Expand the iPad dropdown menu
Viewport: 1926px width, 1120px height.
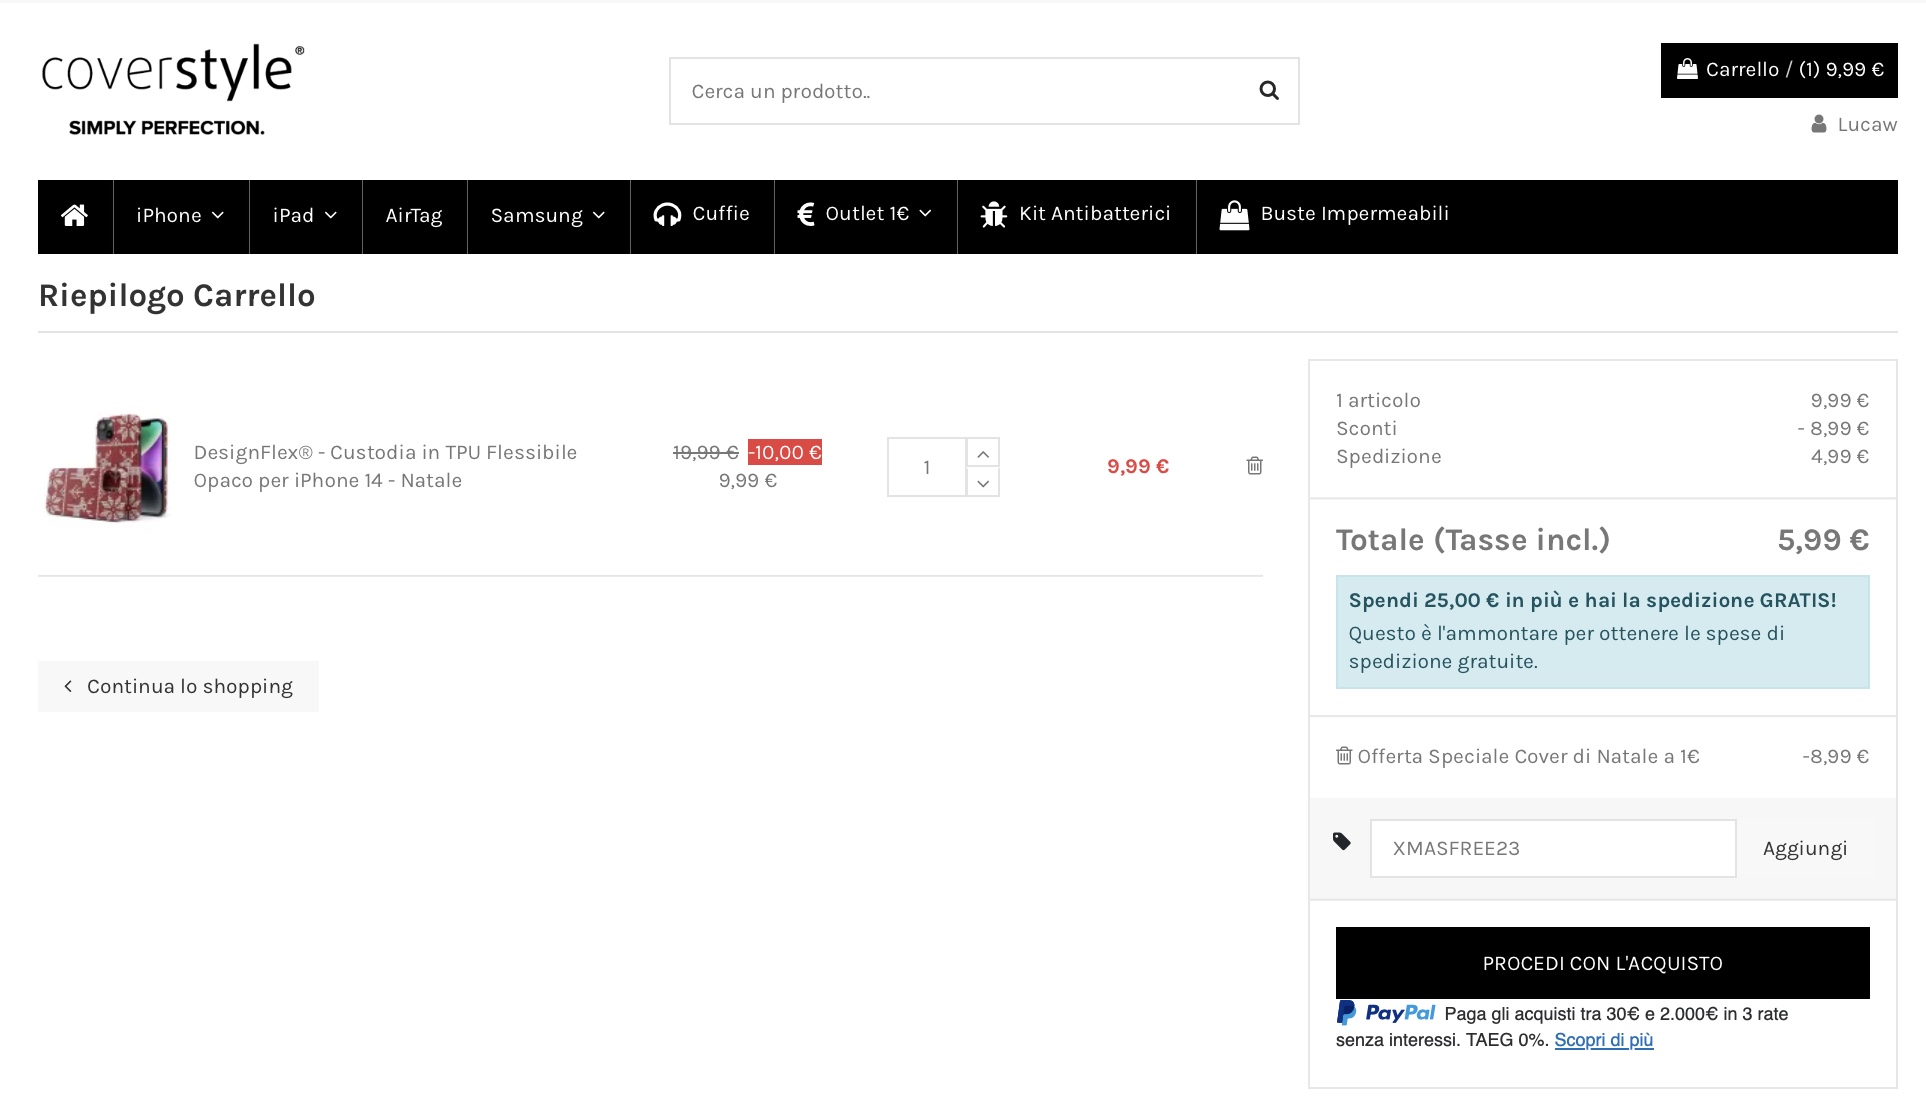[305, 216]
